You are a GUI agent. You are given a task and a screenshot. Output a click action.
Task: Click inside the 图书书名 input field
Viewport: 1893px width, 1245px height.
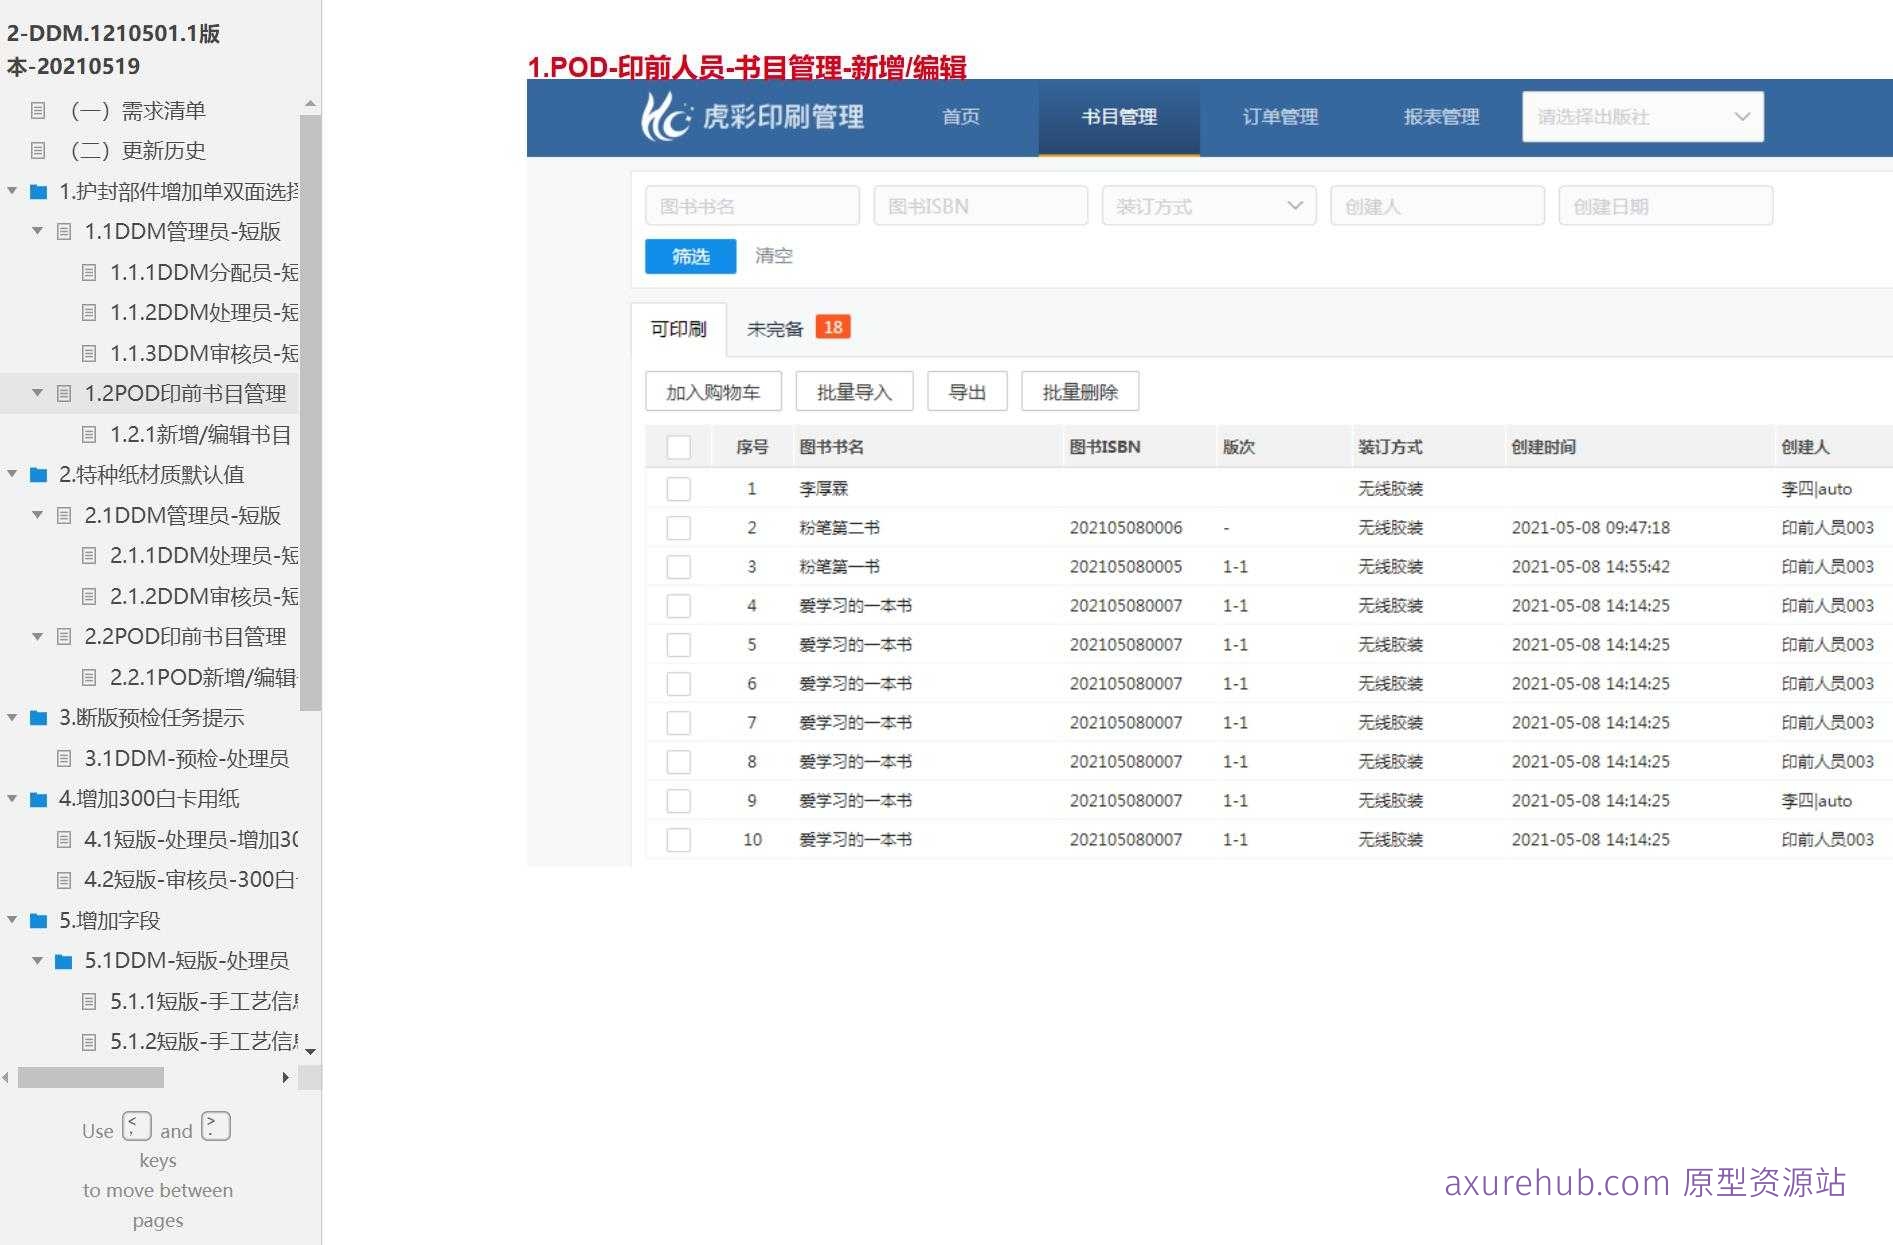(x=752, y=206)
